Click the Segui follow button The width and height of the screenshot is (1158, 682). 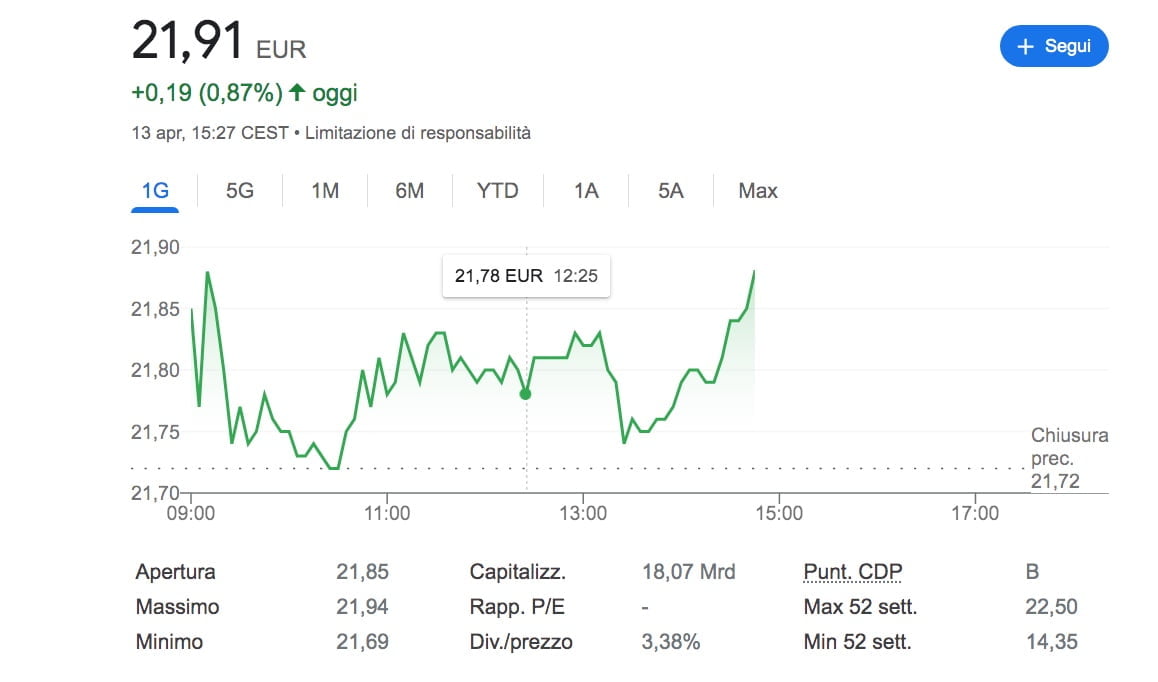[1054, 46]
